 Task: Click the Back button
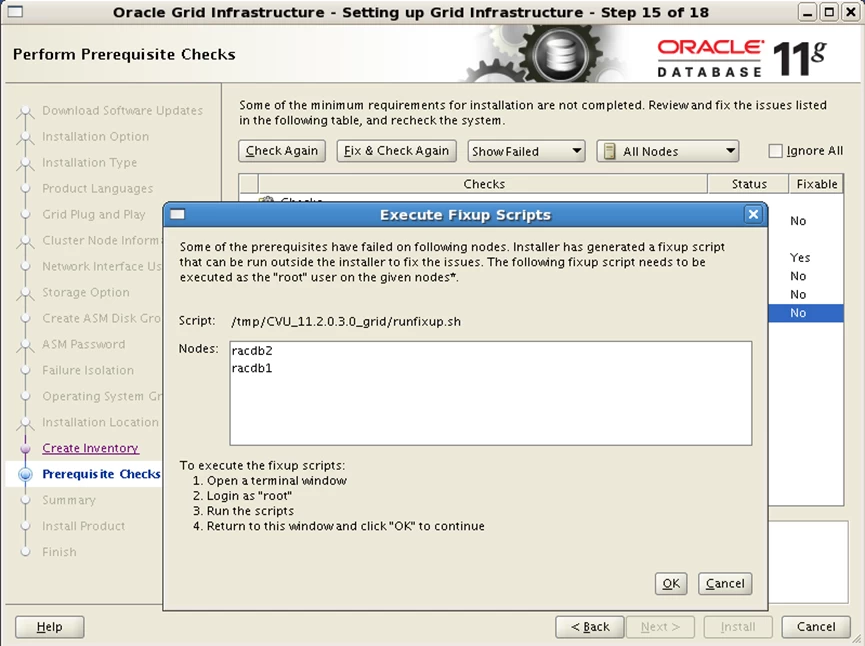coord(590,627)
